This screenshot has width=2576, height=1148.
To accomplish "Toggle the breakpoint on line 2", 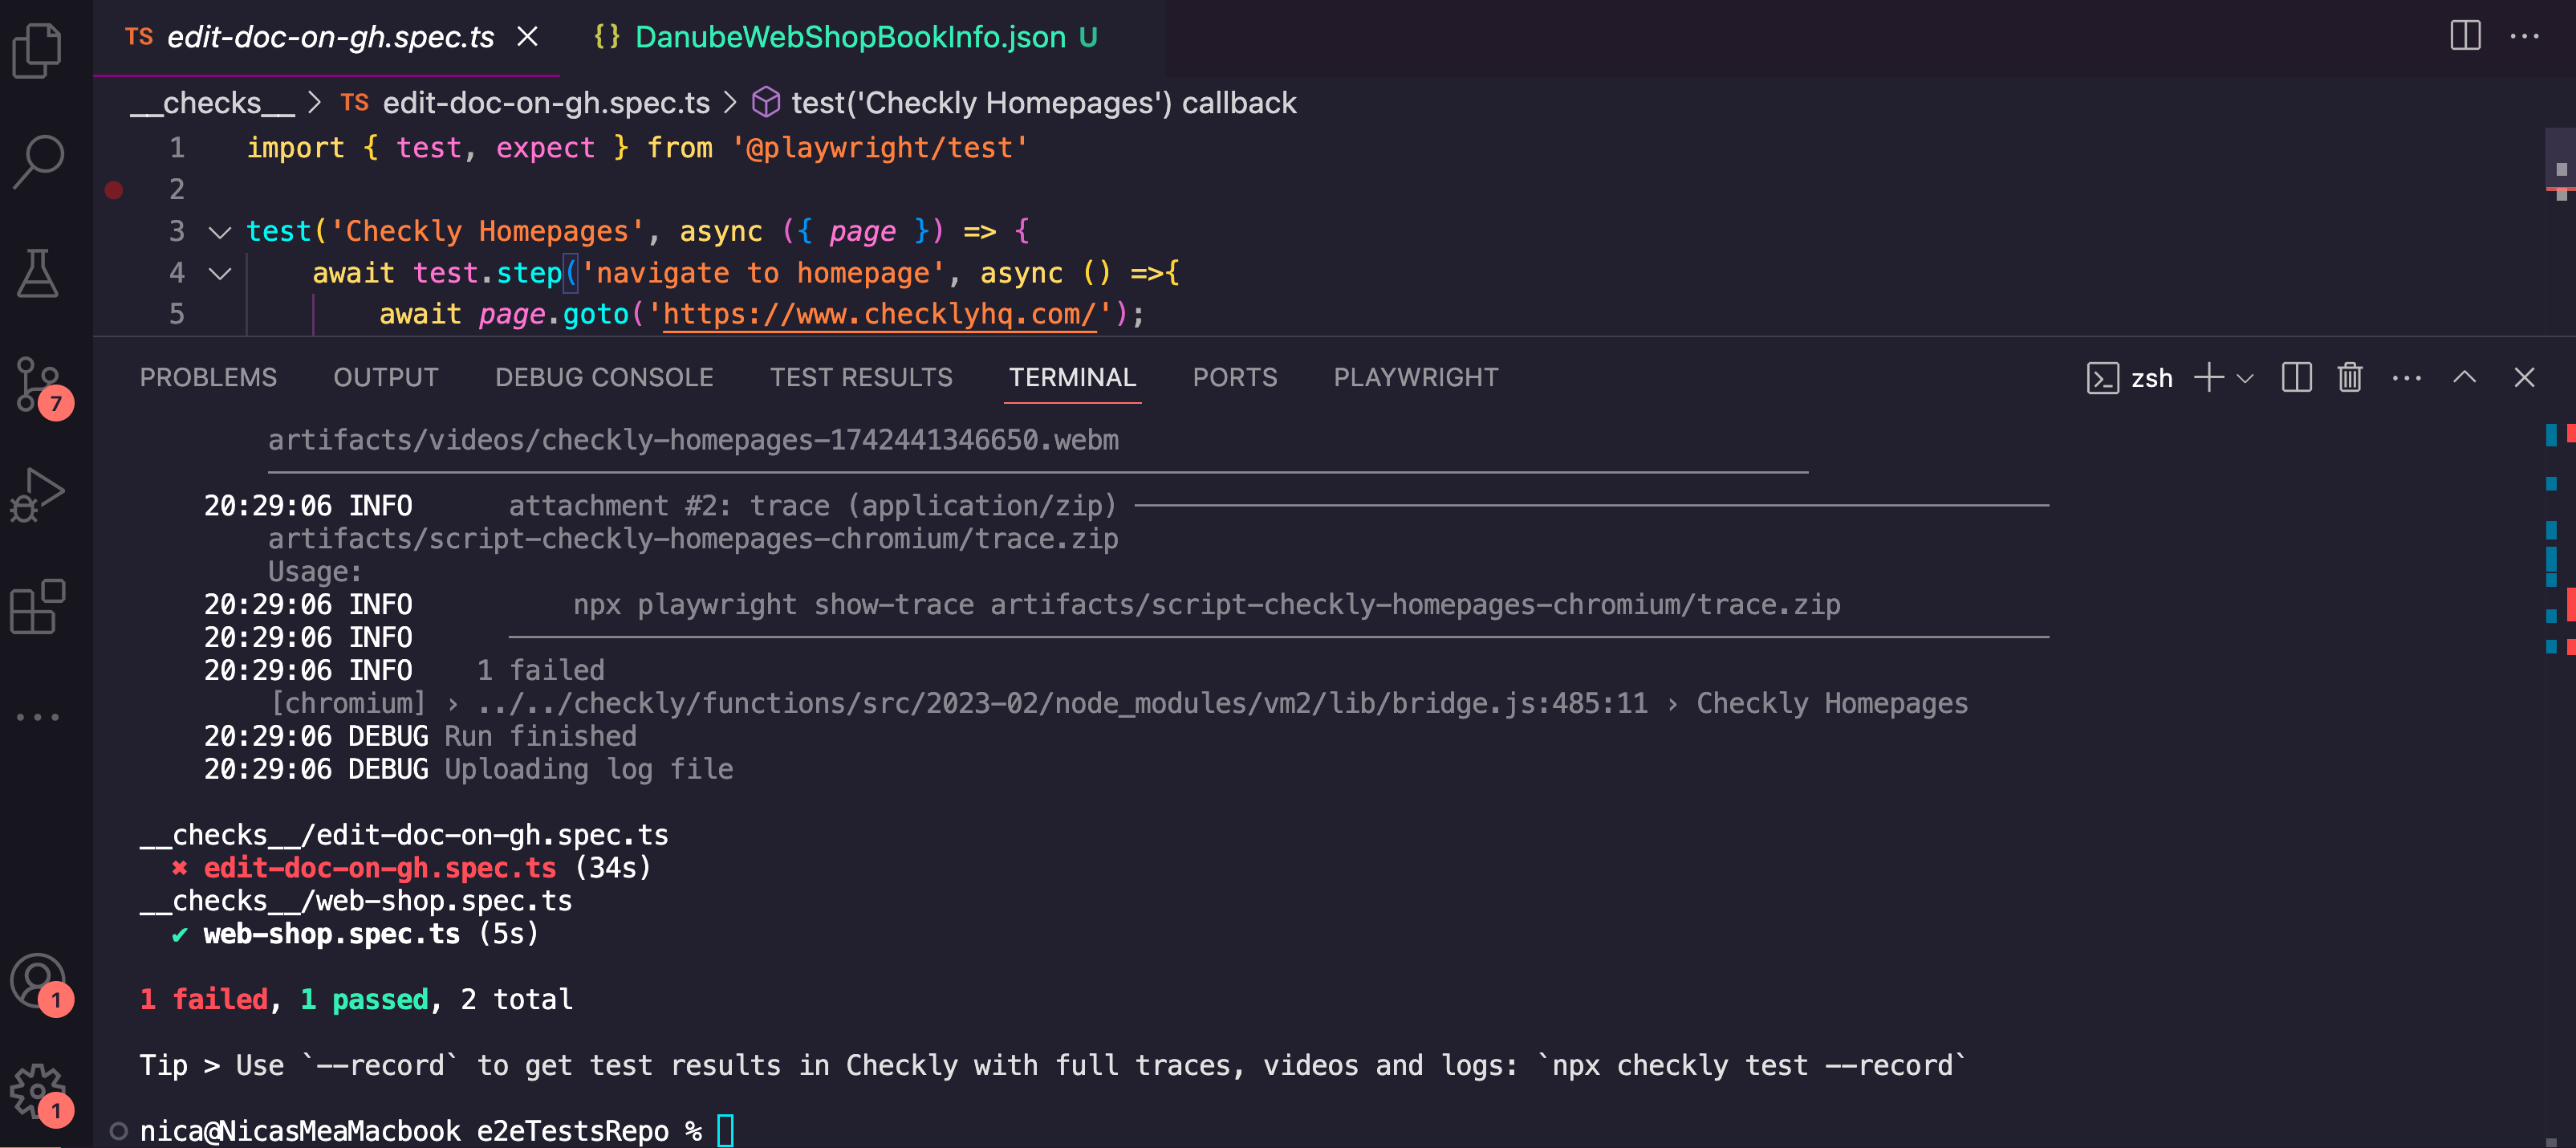I will pos(113,189).
